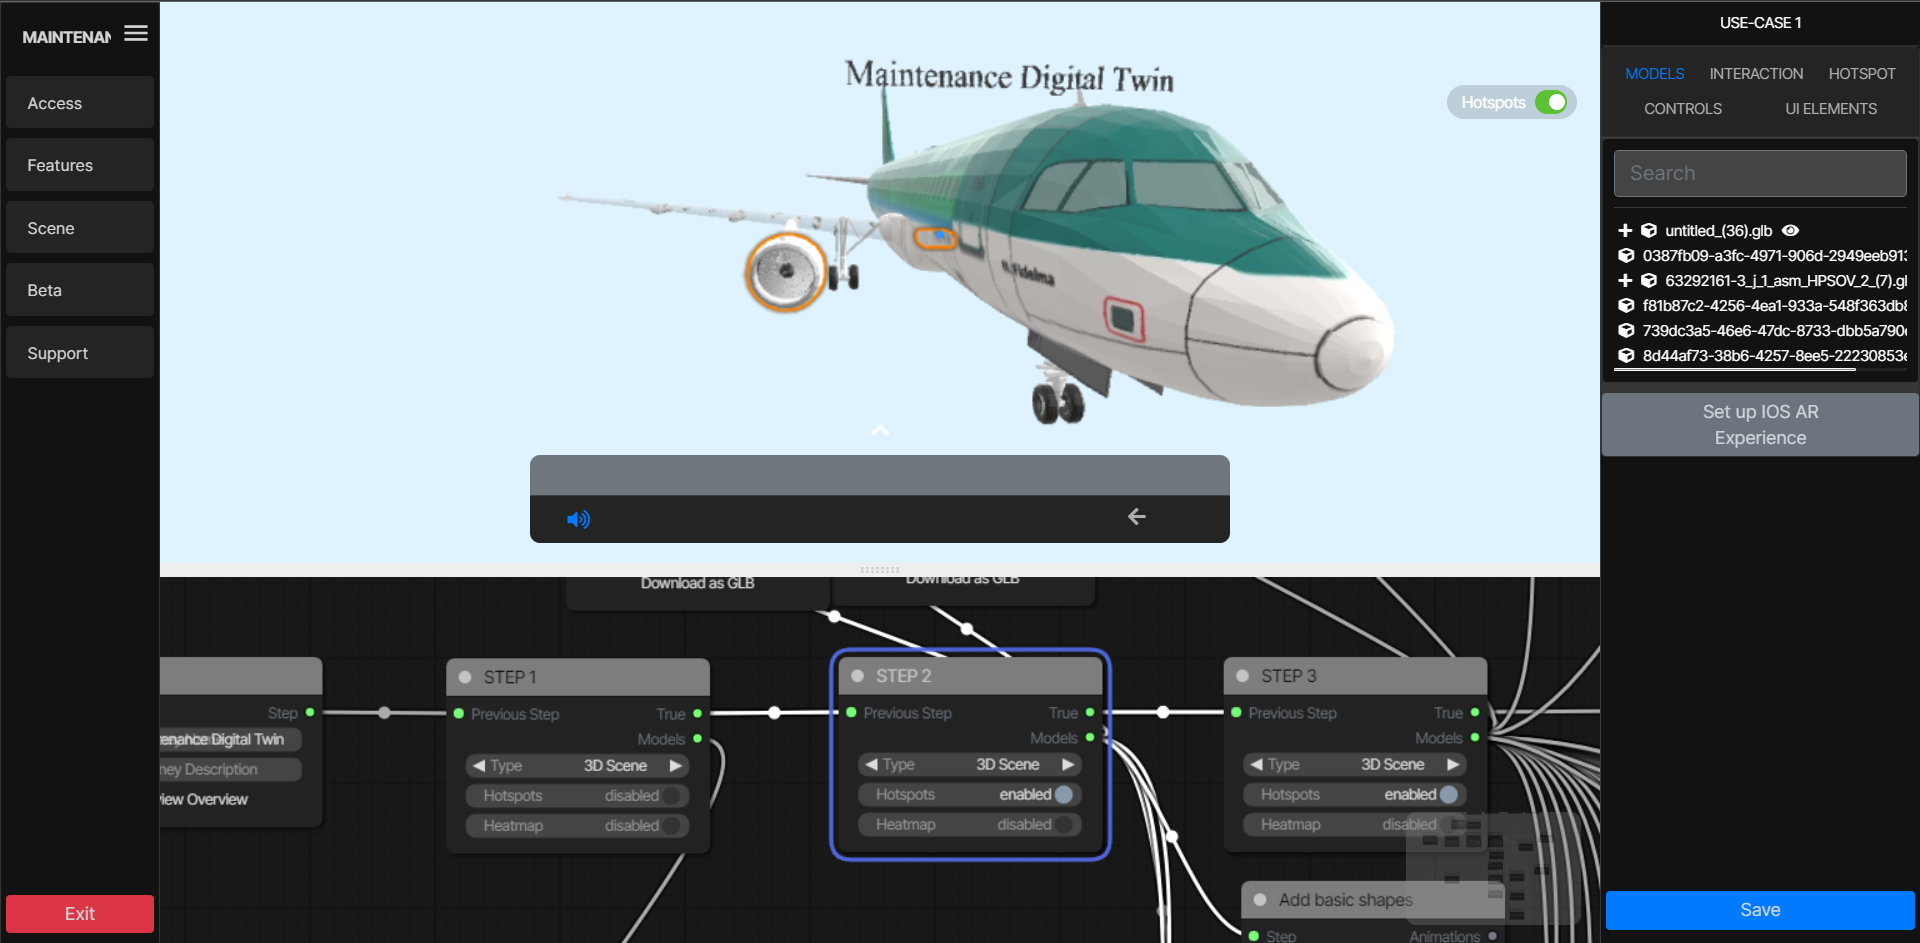Click the right arrow of STEP 2 Type selector
The height and width of the screenshot is (943, 1920).
point(1068,764)
